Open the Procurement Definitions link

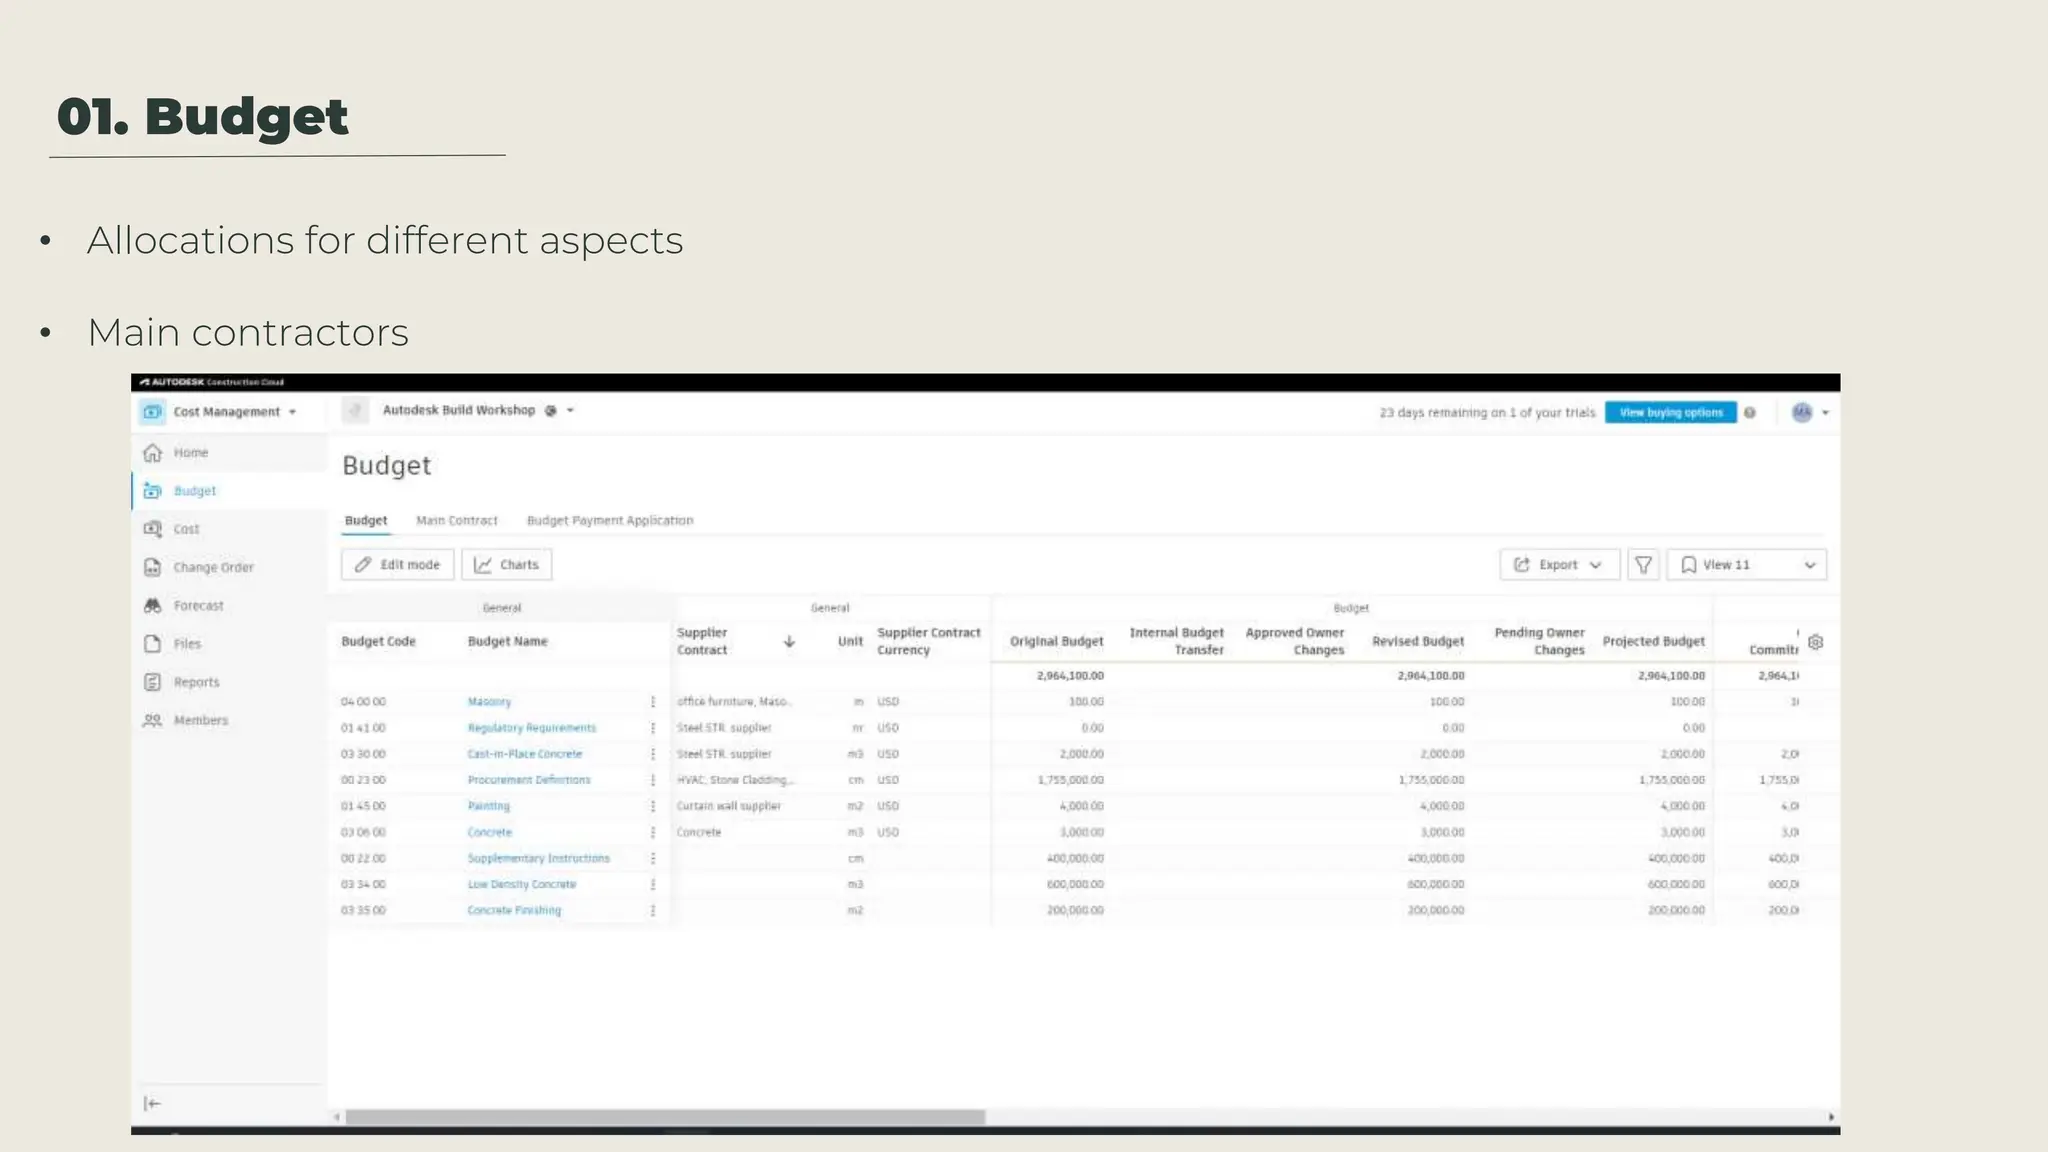[529, 780]
